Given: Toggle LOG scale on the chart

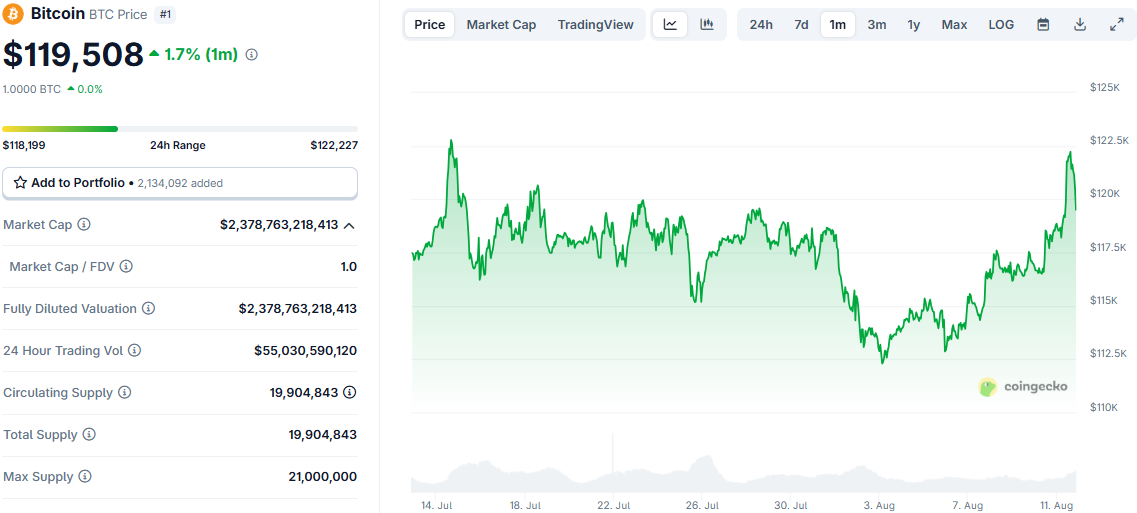Looking at the screenshot, I should point(1001,25).
